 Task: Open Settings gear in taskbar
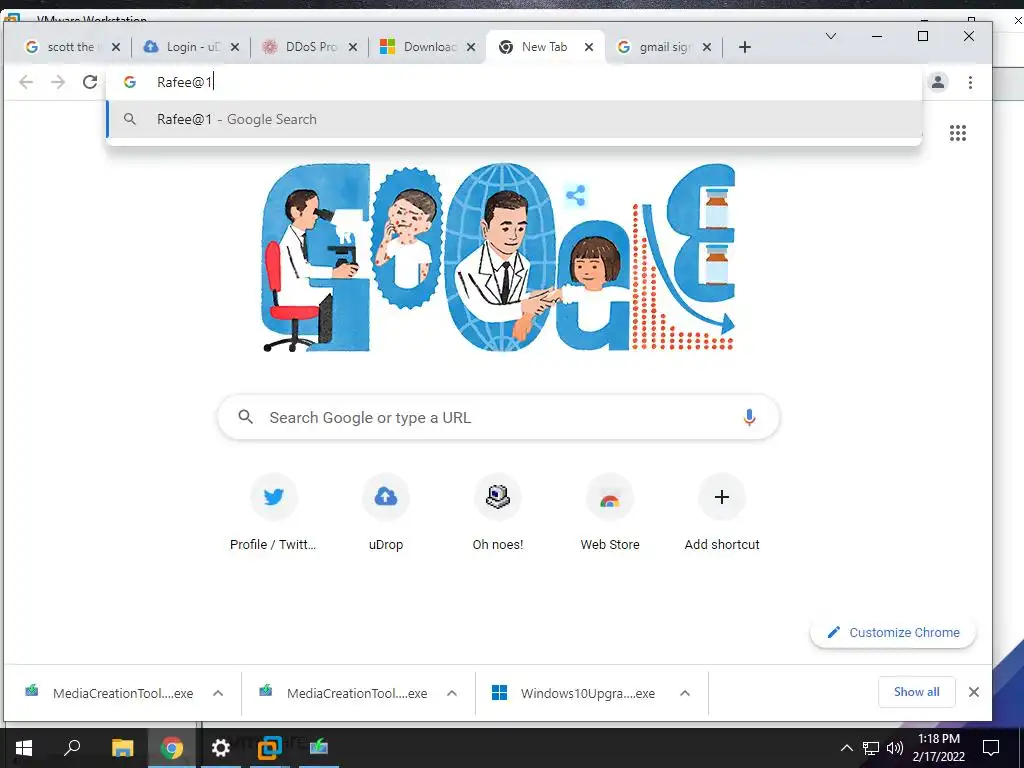click(x=221, y=748)
